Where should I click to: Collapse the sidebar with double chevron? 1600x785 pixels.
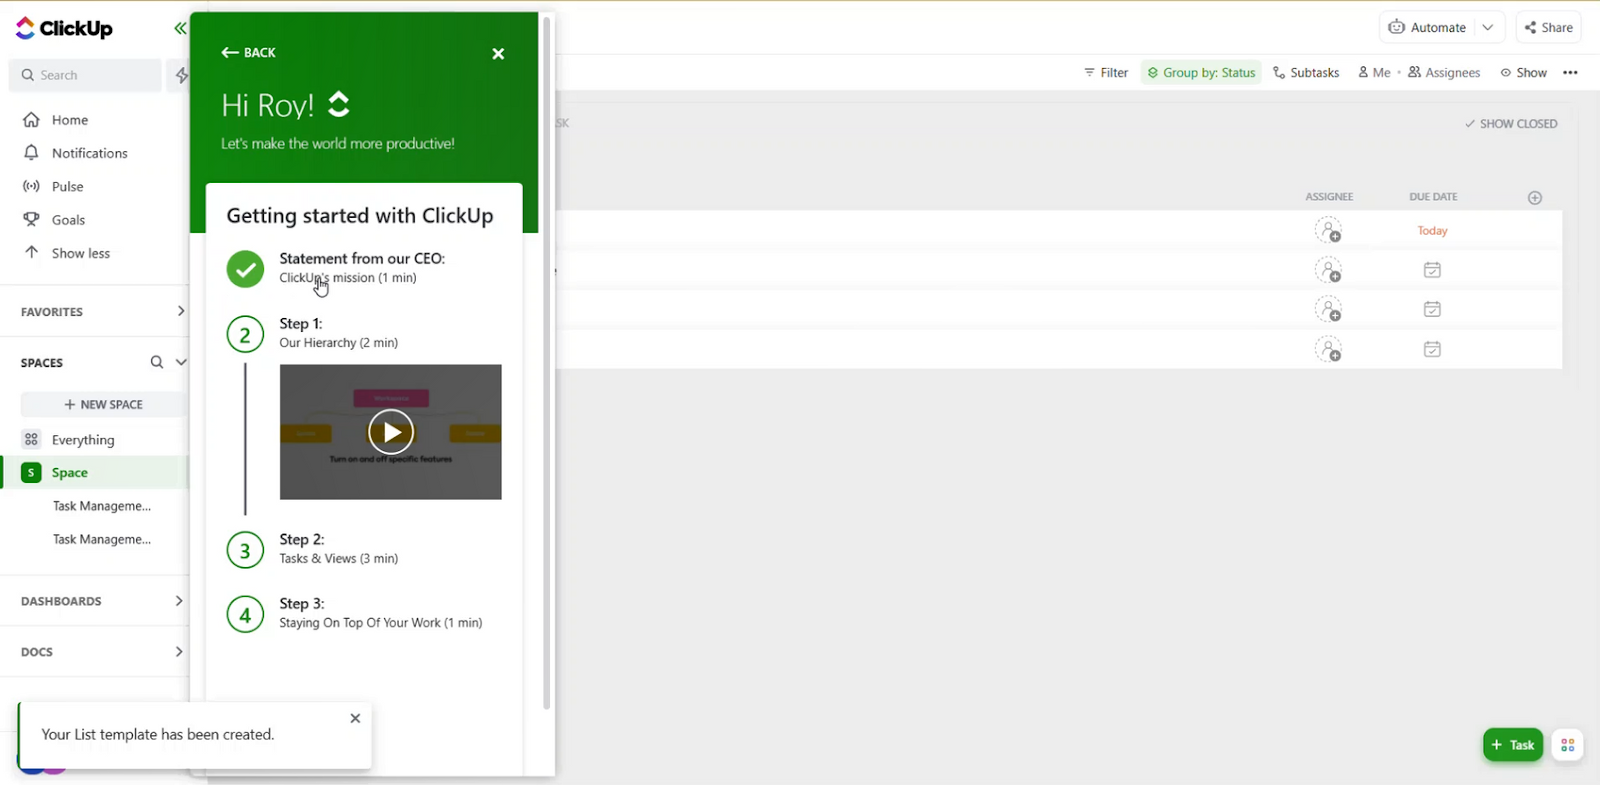click(180, 28)
